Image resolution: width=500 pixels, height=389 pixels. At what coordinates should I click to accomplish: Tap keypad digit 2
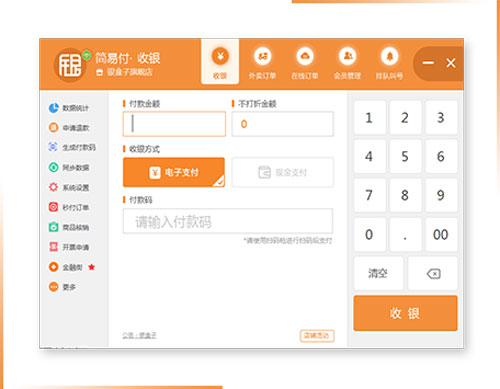pos(405,118)
